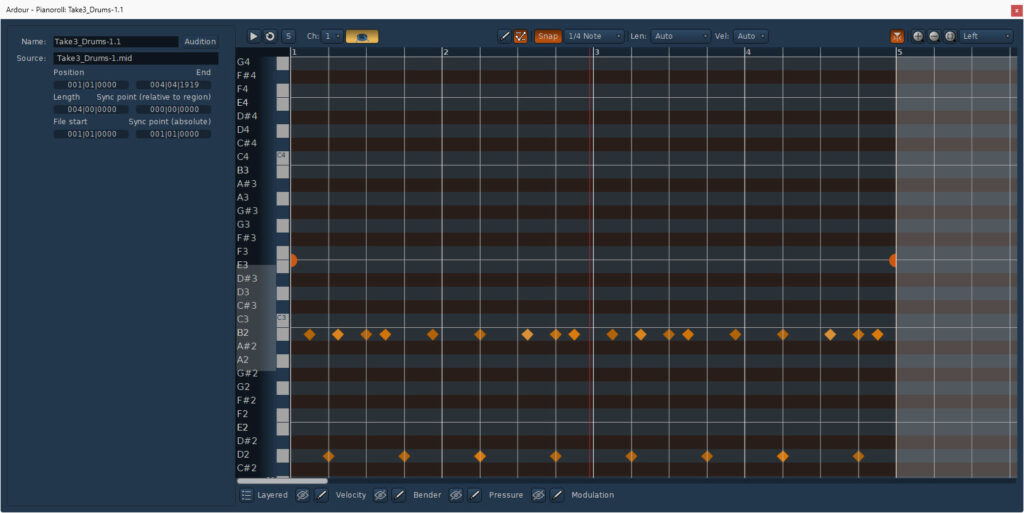
Task: Toggle the Snap button
Action: (x=548, y=36)
